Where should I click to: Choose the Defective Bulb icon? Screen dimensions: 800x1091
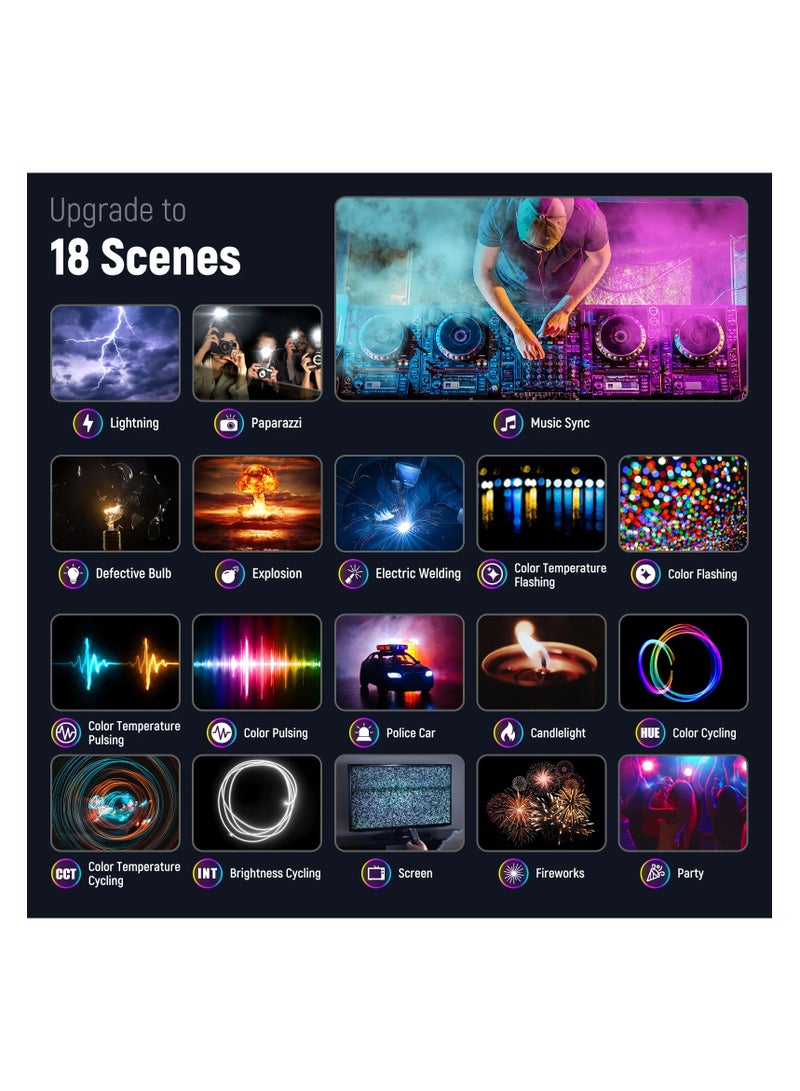click(x=74, y=574)
